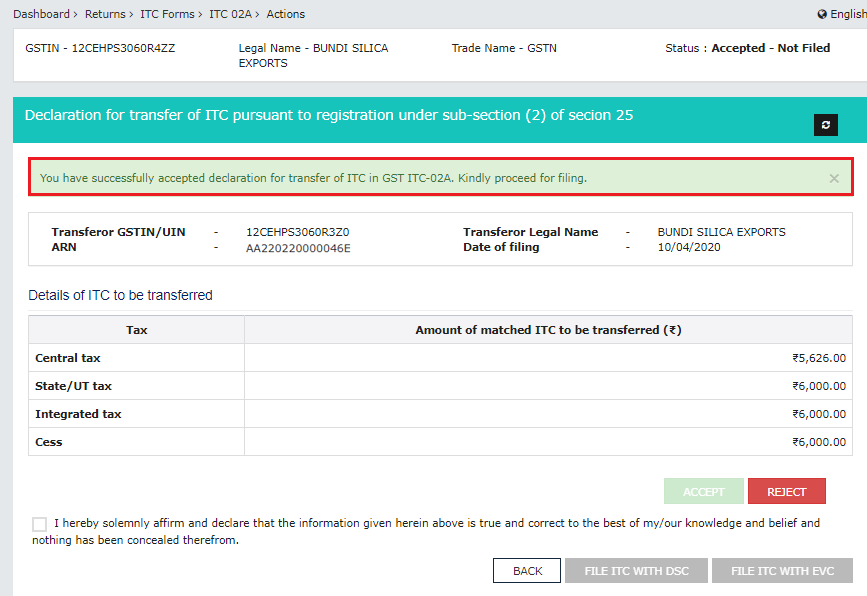The height and width of the screenshot is (596, 867).
Task: Navigate to ITC Forms breadcrumb
Action: tap(167, 14)
